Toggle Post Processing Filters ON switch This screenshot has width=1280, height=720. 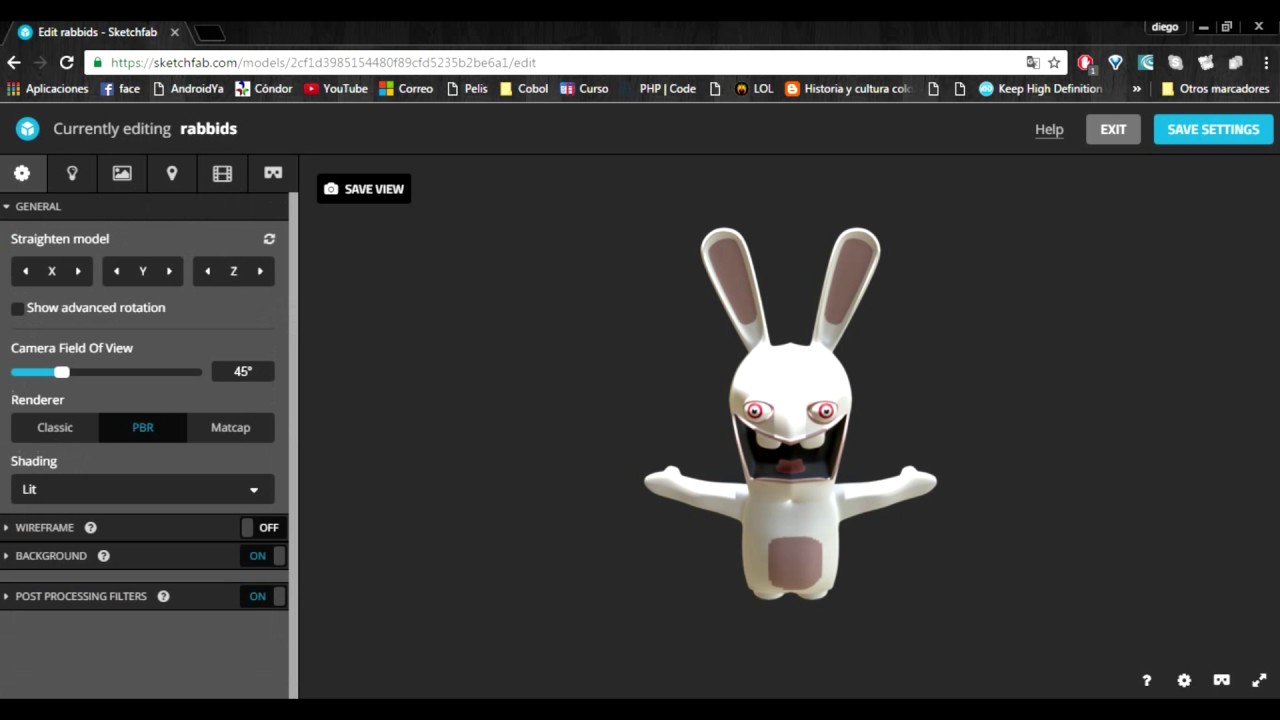click(x=263, y=596)
